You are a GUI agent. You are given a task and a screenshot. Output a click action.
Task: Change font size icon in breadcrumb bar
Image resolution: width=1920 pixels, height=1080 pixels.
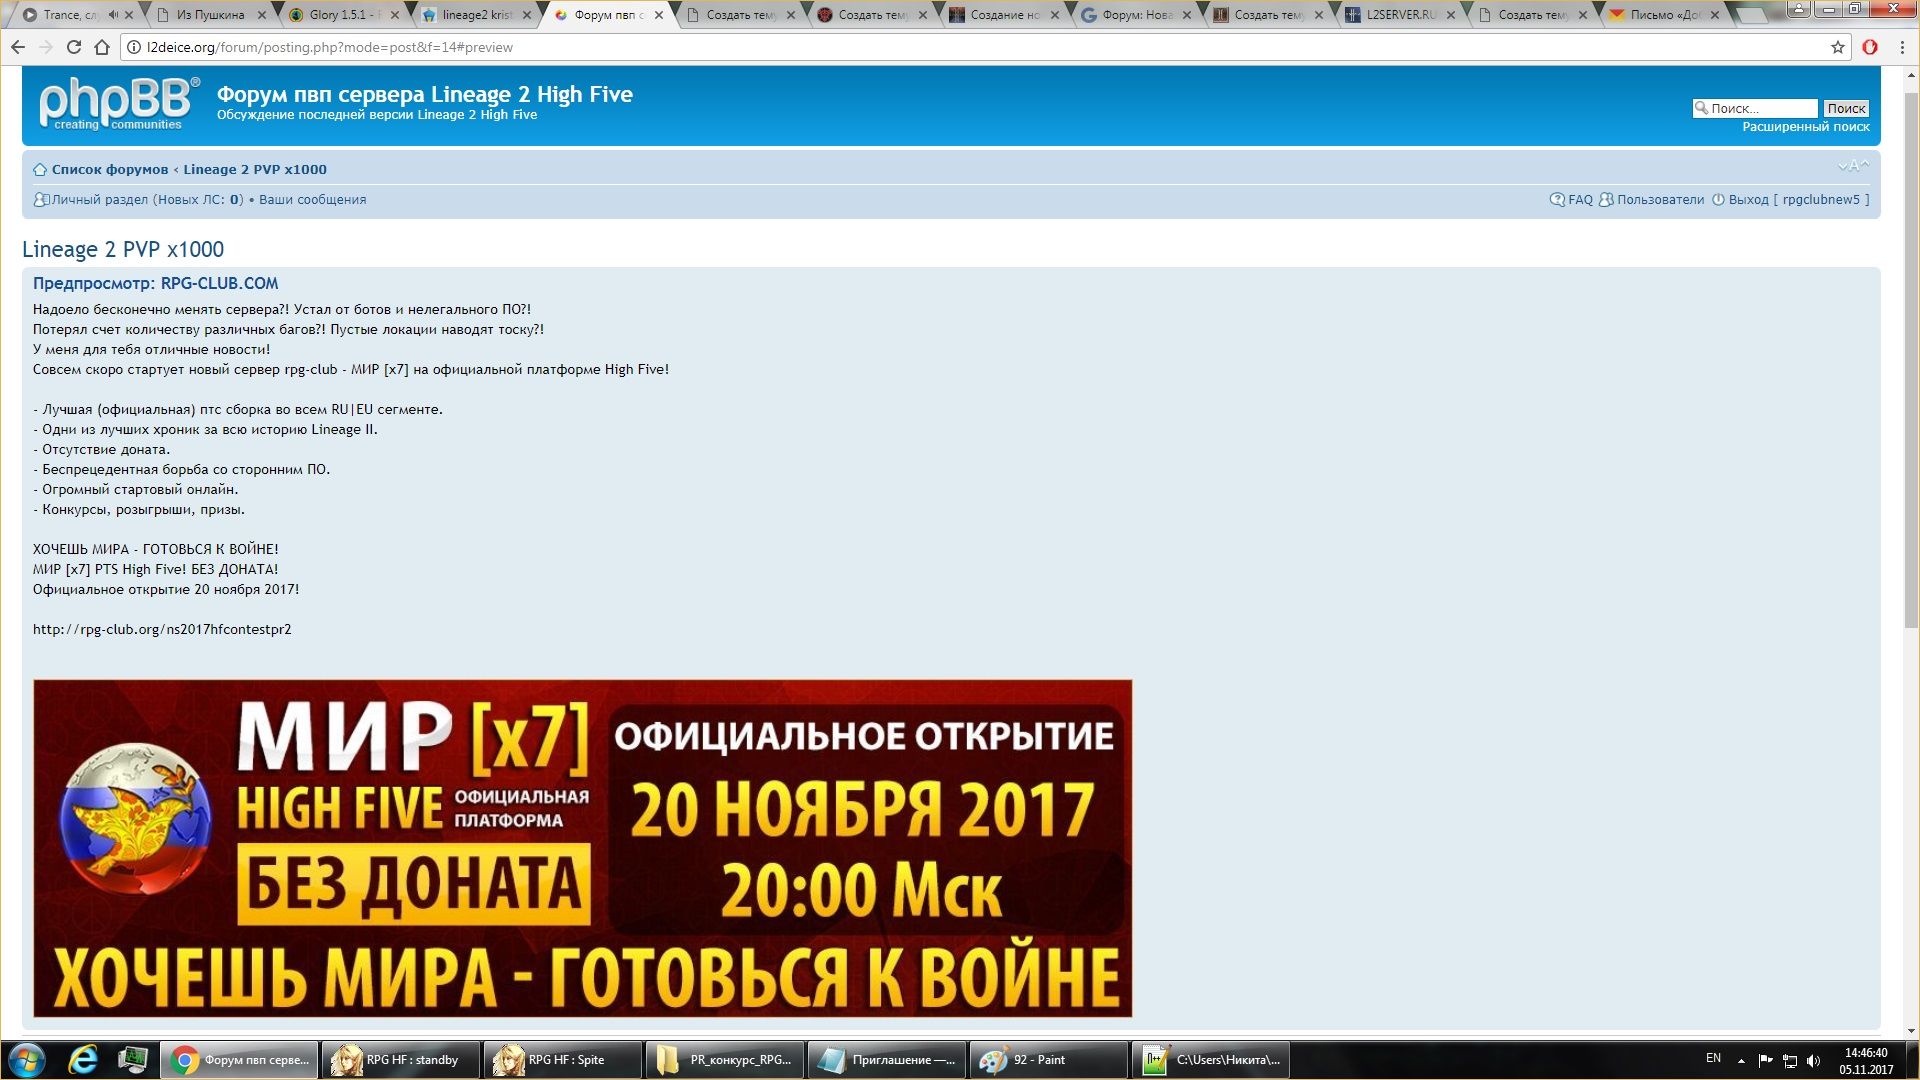tap(1853, 166)
